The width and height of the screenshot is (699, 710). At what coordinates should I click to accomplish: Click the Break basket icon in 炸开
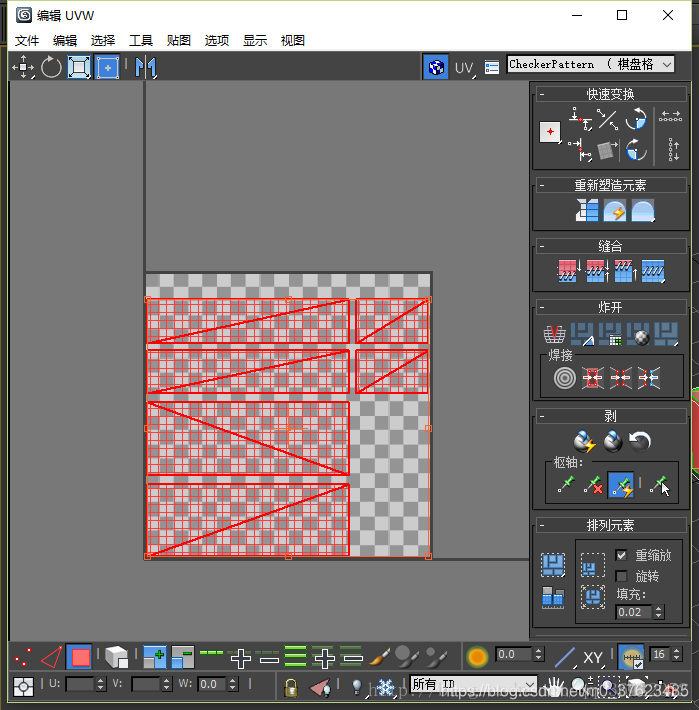(x=554, y=334)
